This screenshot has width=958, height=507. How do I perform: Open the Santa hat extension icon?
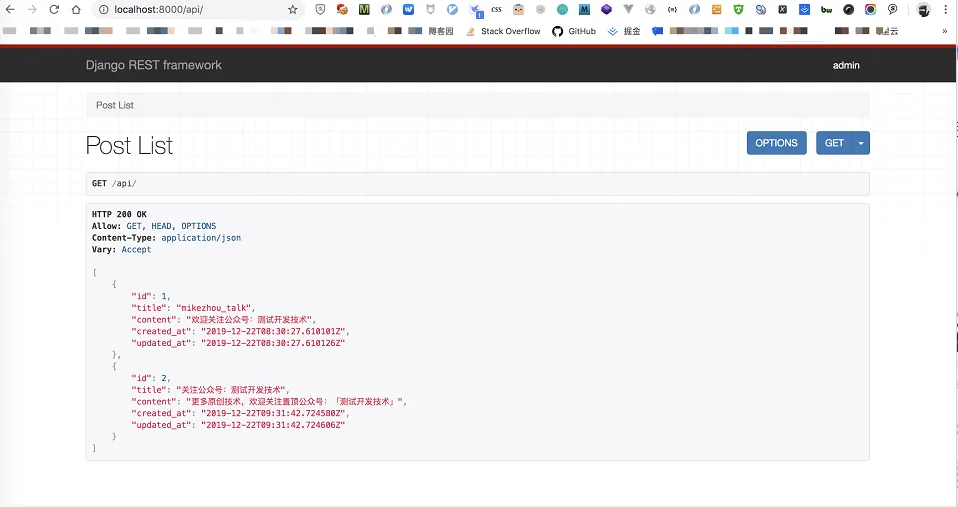point(342,9)
